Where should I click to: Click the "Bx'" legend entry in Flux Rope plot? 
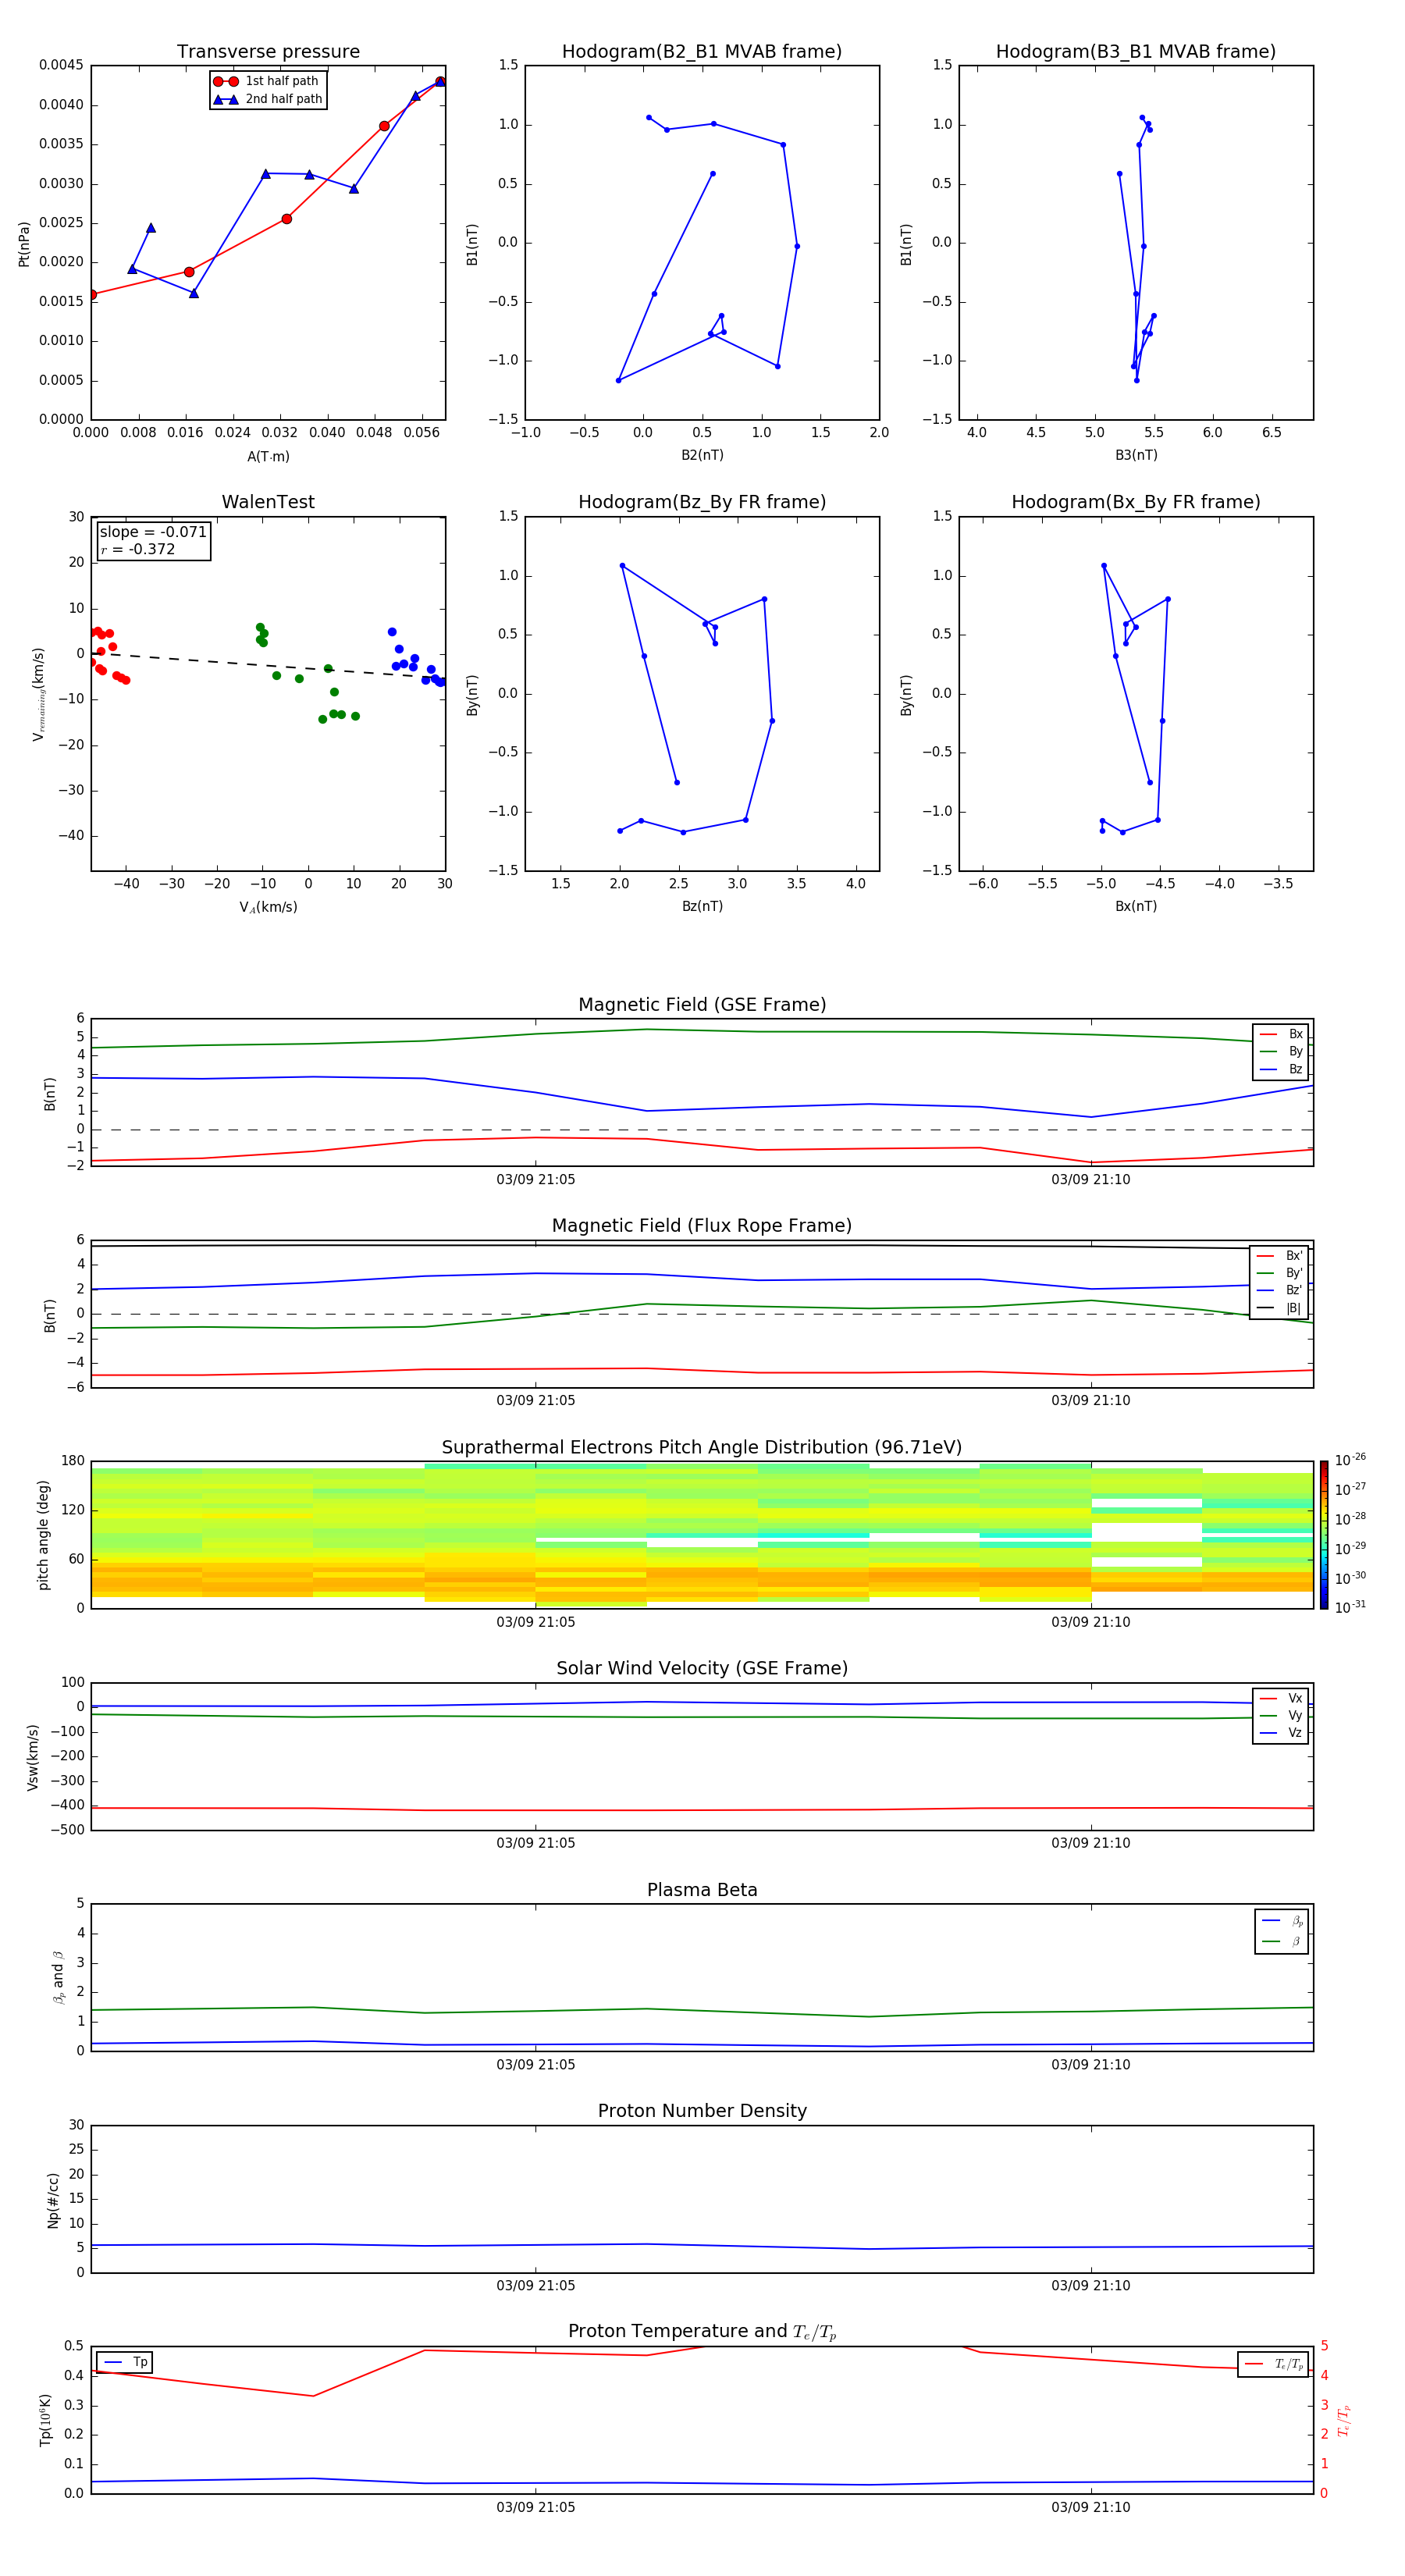[1279, 1256]
